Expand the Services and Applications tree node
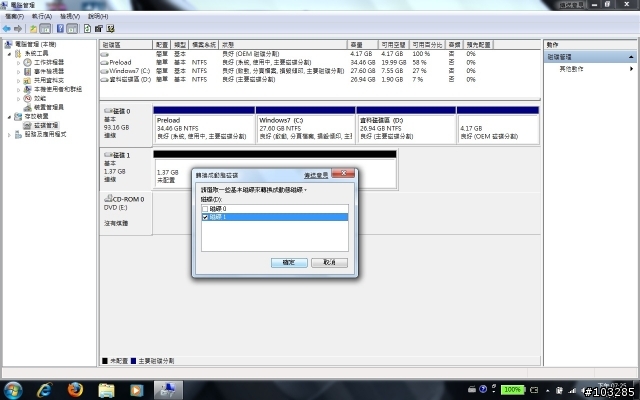The height and width of the screenshot is (400, 640). coord(9,135)
